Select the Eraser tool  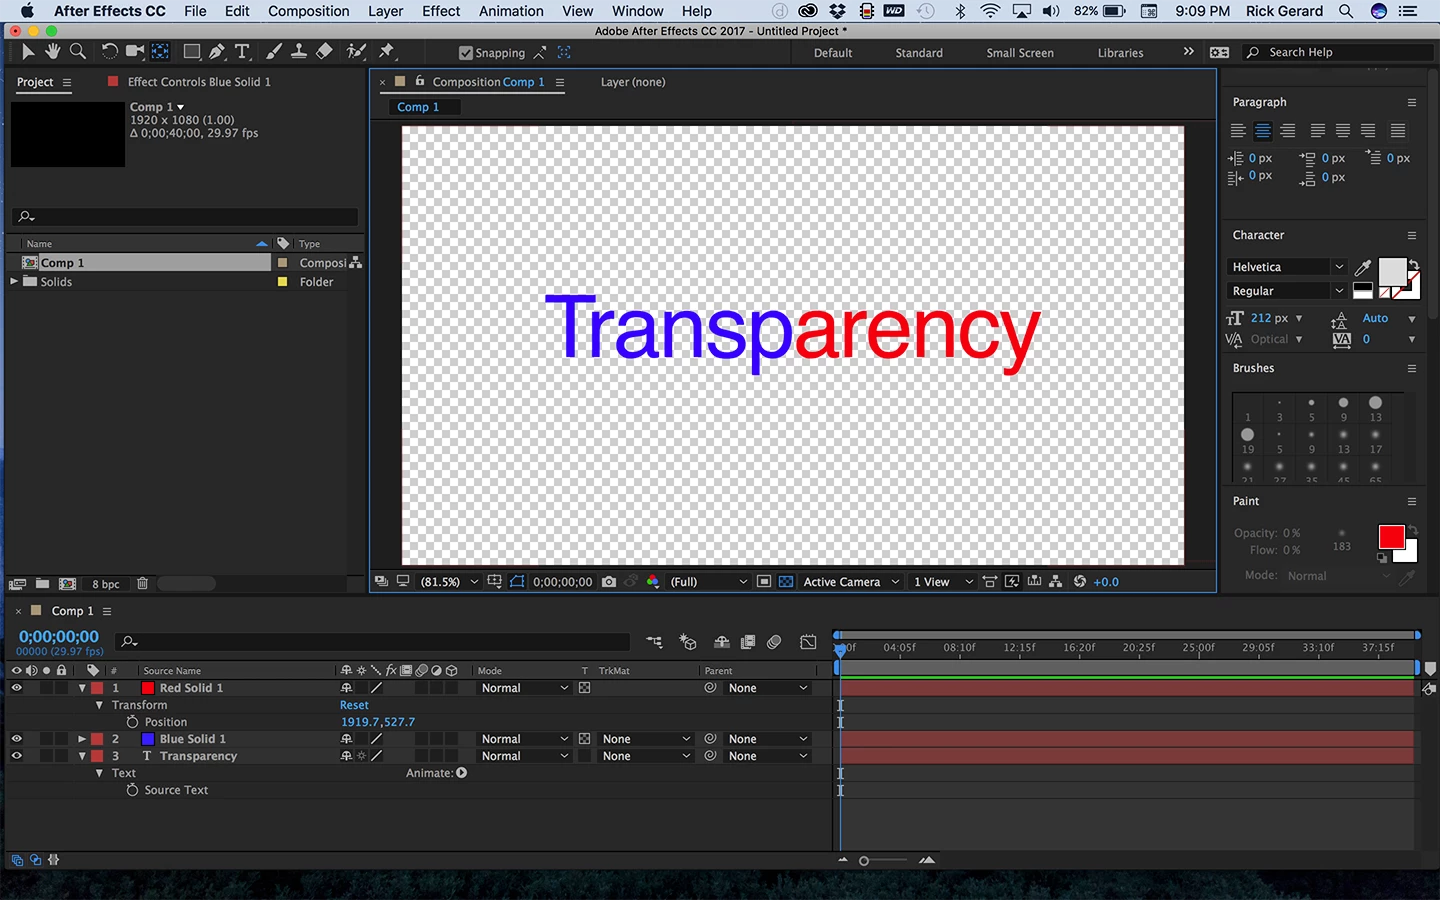click(x=324, y=52)
